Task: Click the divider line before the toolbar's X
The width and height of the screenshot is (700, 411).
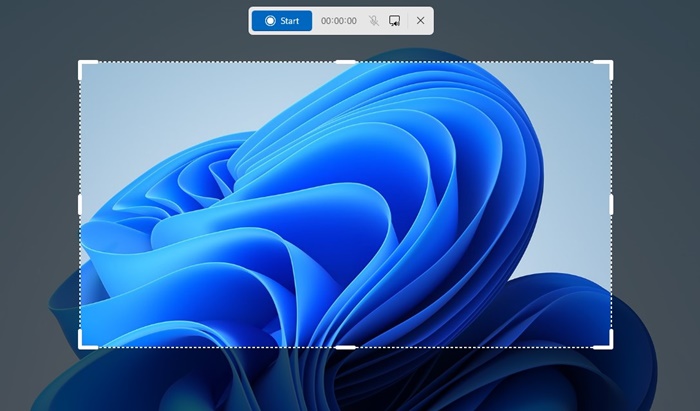Action: [x=409, y=21]
